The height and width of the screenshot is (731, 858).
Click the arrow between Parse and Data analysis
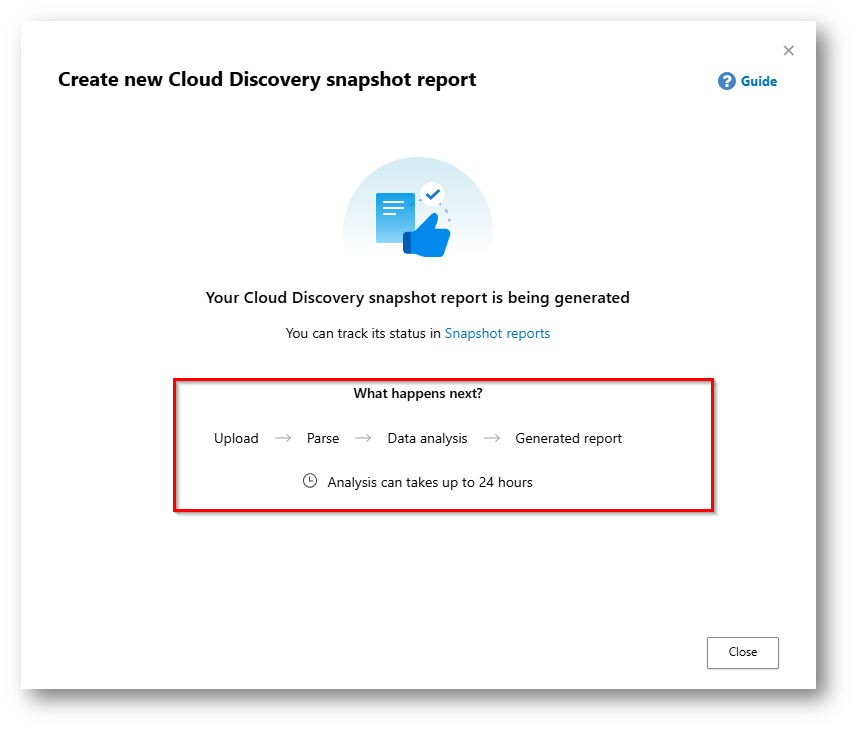coord(363,438)
